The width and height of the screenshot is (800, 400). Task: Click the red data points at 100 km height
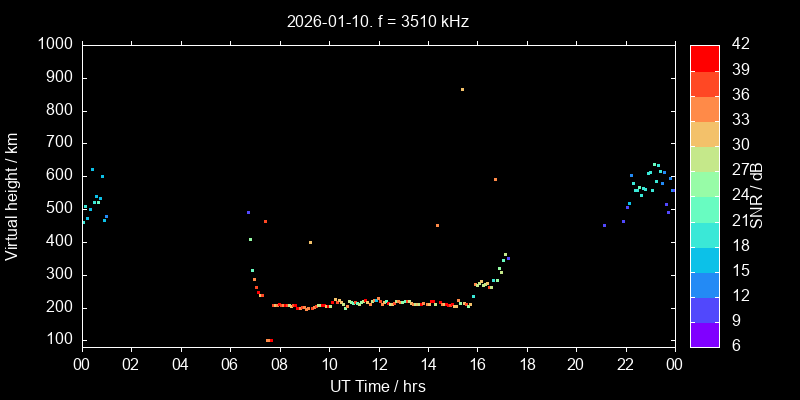click(x=269, y=341)
